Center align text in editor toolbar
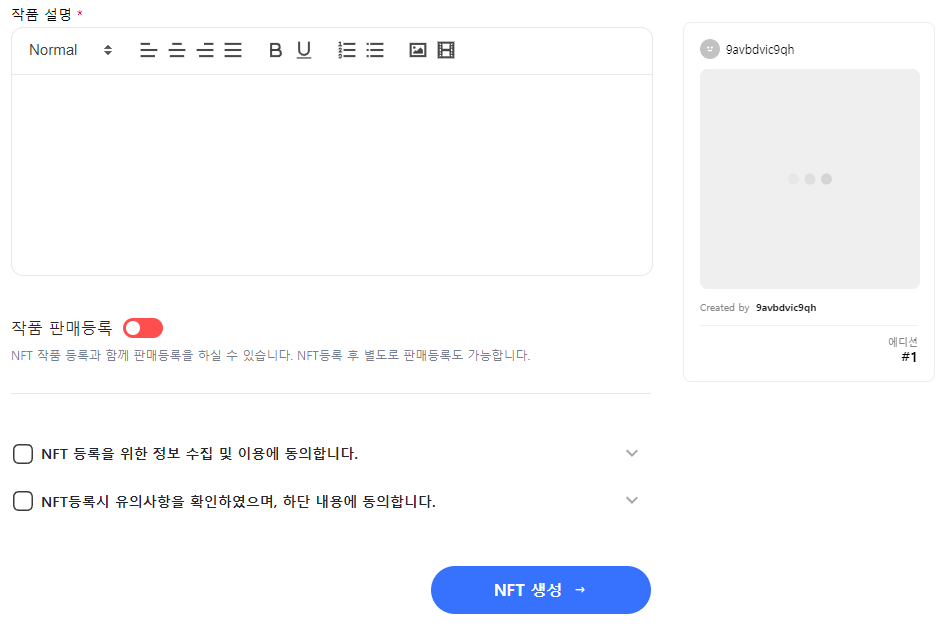This screenshot has width=952, height=641. tap(177, 50)
